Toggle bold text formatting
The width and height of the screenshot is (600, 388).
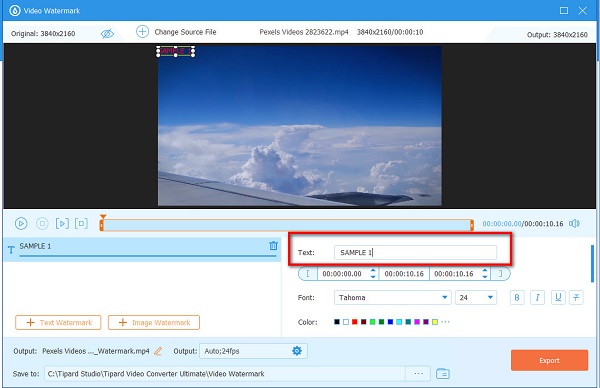pyautogui.click(x=517, y=298)
